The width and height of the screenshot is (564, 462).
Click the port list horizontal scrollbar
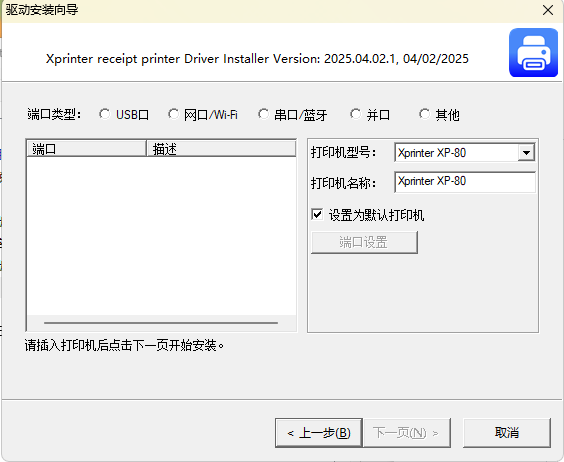(162, 323)
